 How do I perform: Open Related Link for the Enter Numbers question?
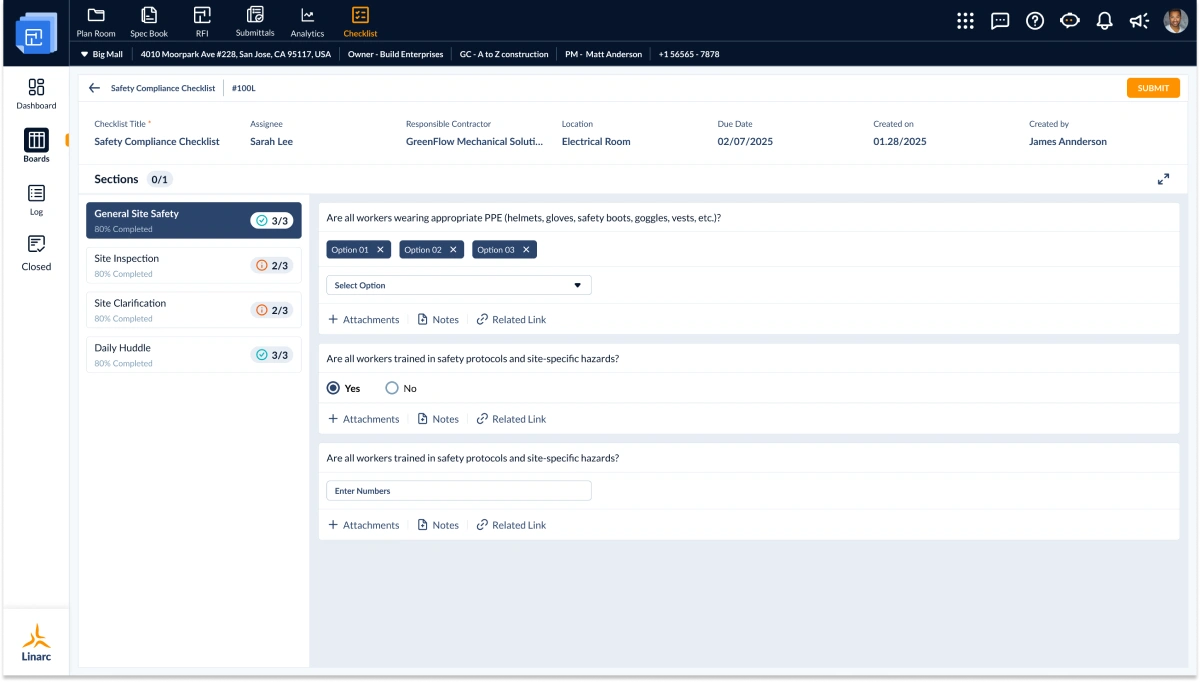(511, 525)
